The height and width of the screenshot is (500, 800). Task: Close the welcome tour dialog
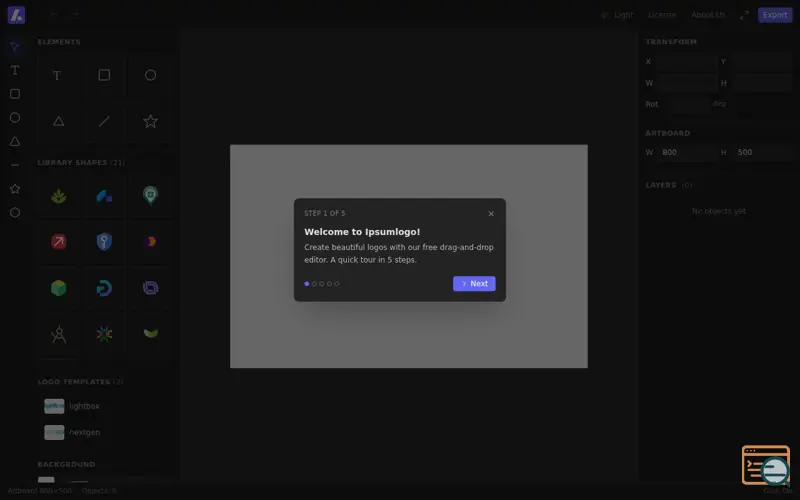click(491, 214)
